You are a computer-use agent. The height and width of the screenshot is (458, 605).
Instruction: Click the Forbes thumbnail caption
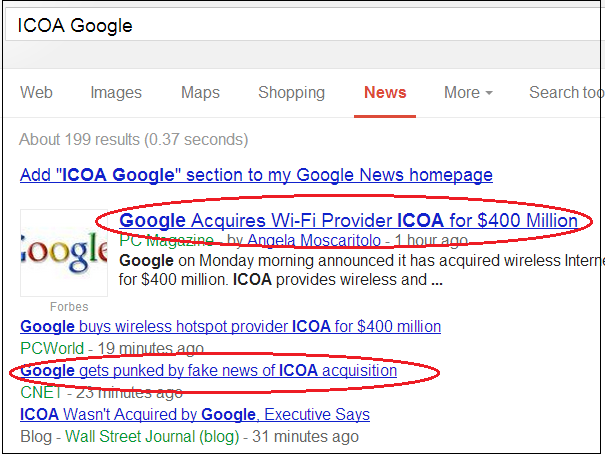(x=68, y=307)
